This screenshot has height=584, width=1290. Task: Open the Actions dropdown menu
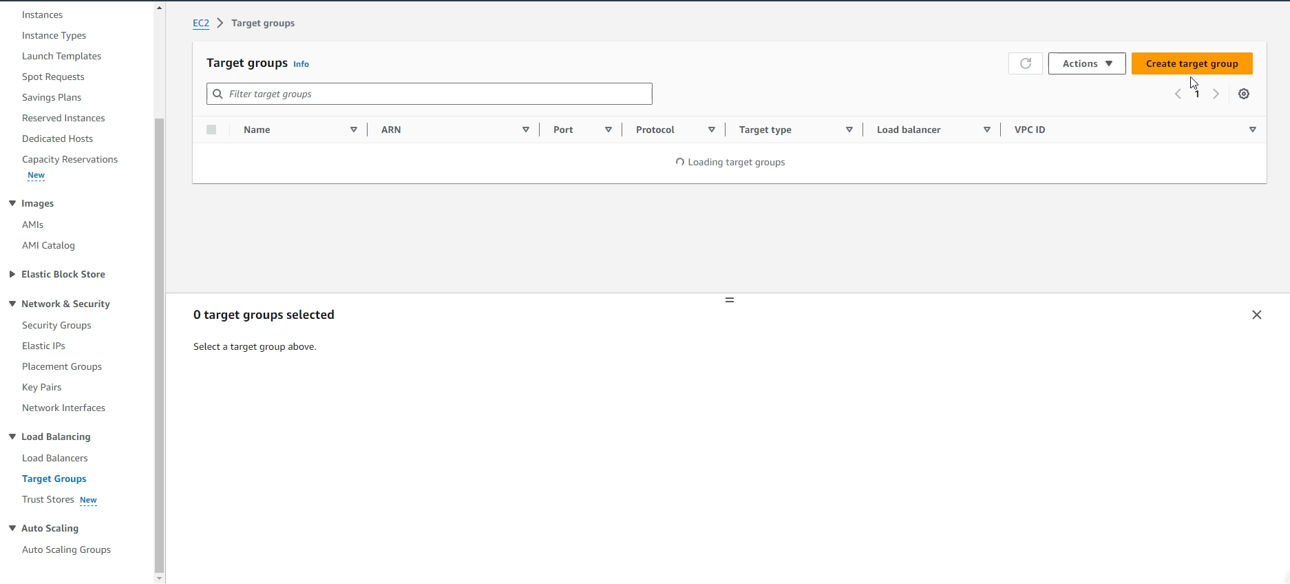pyautogui.click(x=1086, y=64)
